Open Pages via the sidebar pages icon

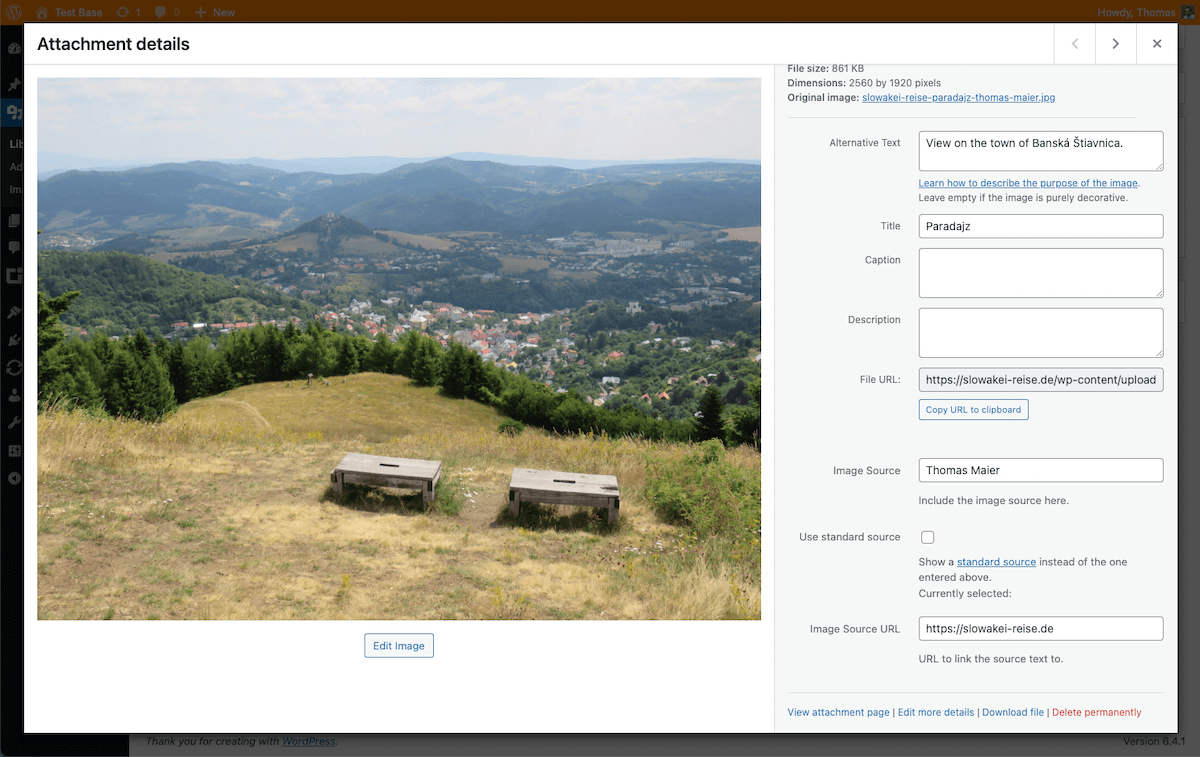click(x=13, y=220)
